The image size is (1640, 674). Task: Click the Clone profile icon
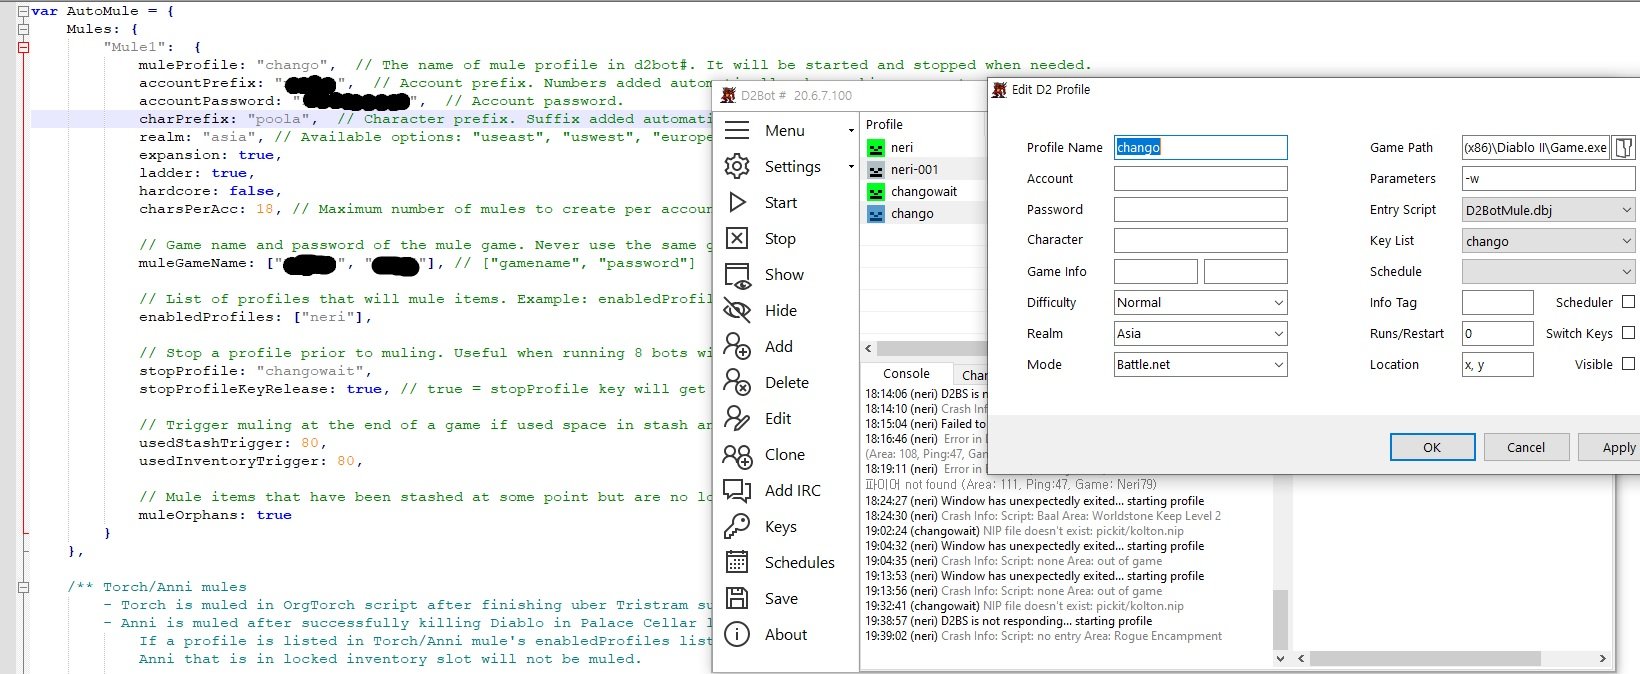tap(737, 455)
